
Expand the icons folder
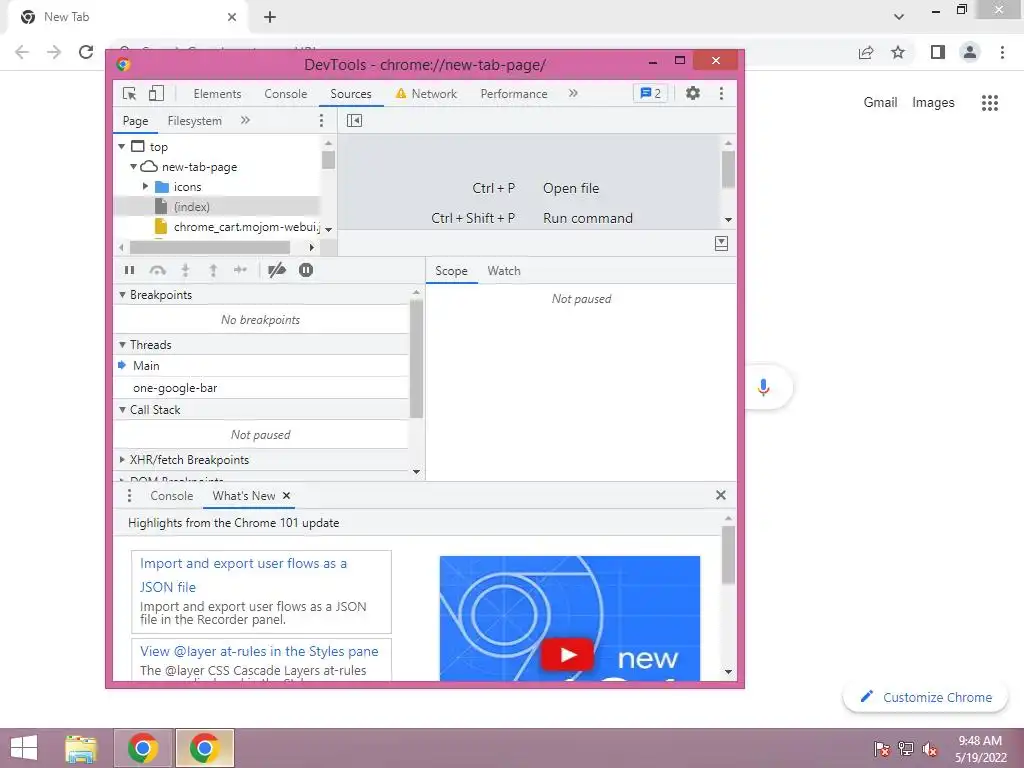(145, 187)
